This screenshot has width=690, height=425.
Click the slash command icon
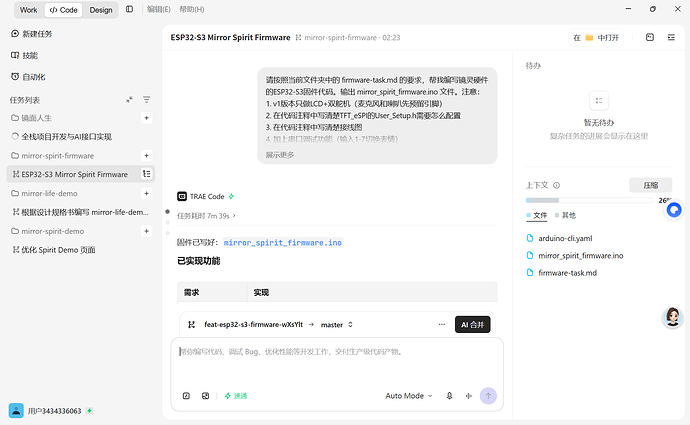[x=186, y=396]
